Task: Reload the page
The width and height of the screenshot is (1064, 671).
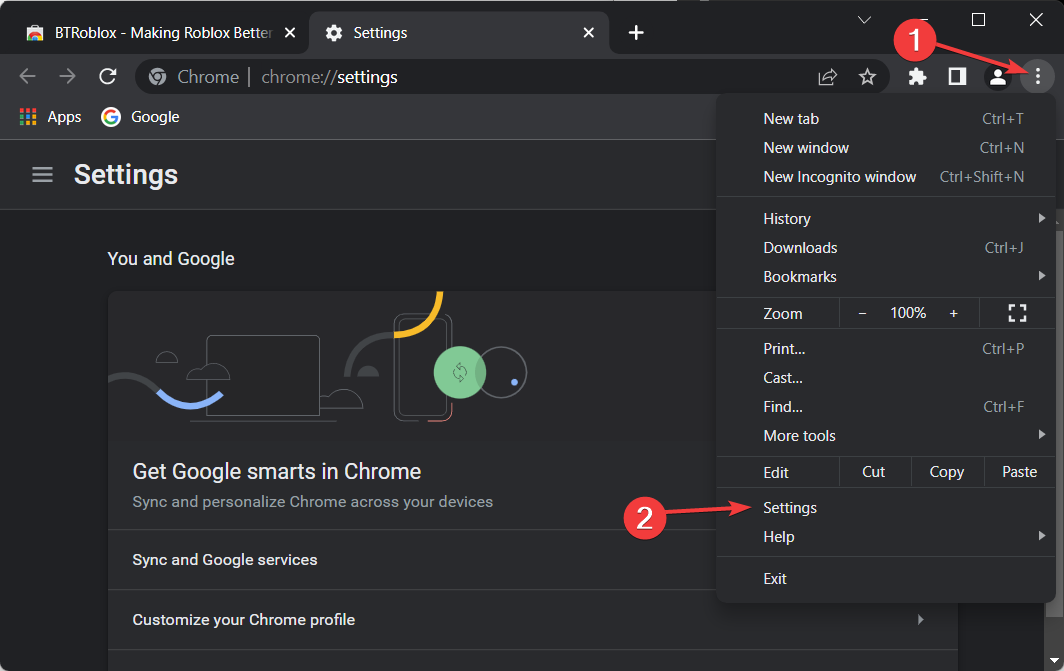Action: (x=108, y=77)
